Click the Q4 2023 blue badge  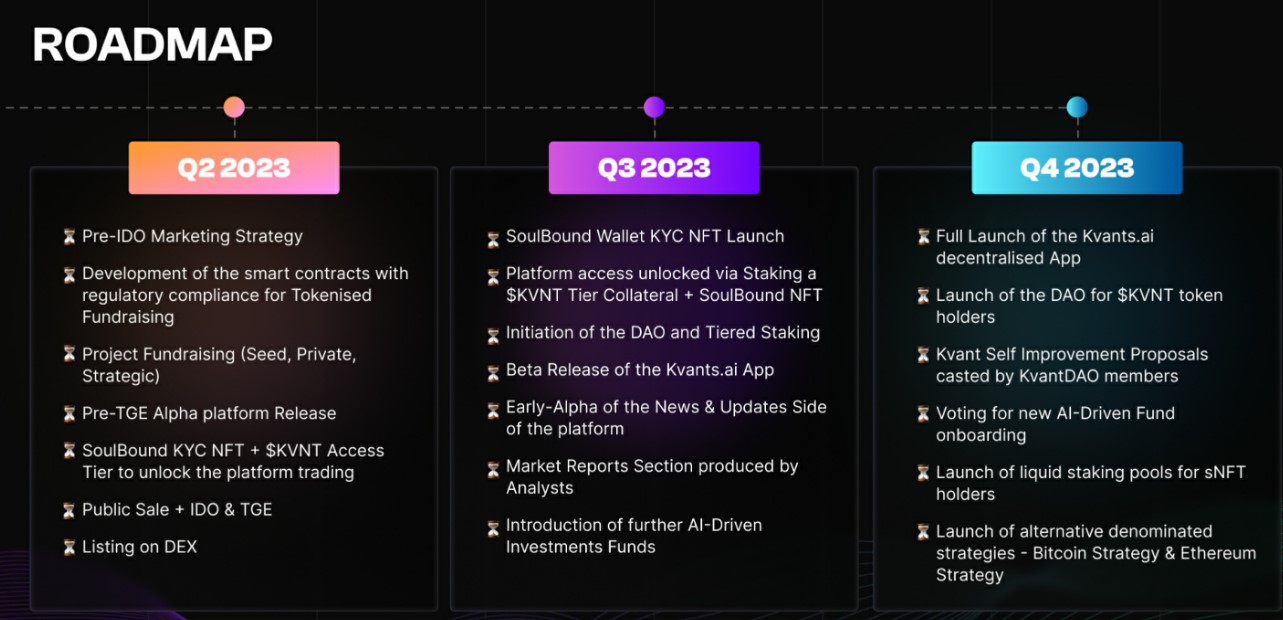tap(1077, 167)
